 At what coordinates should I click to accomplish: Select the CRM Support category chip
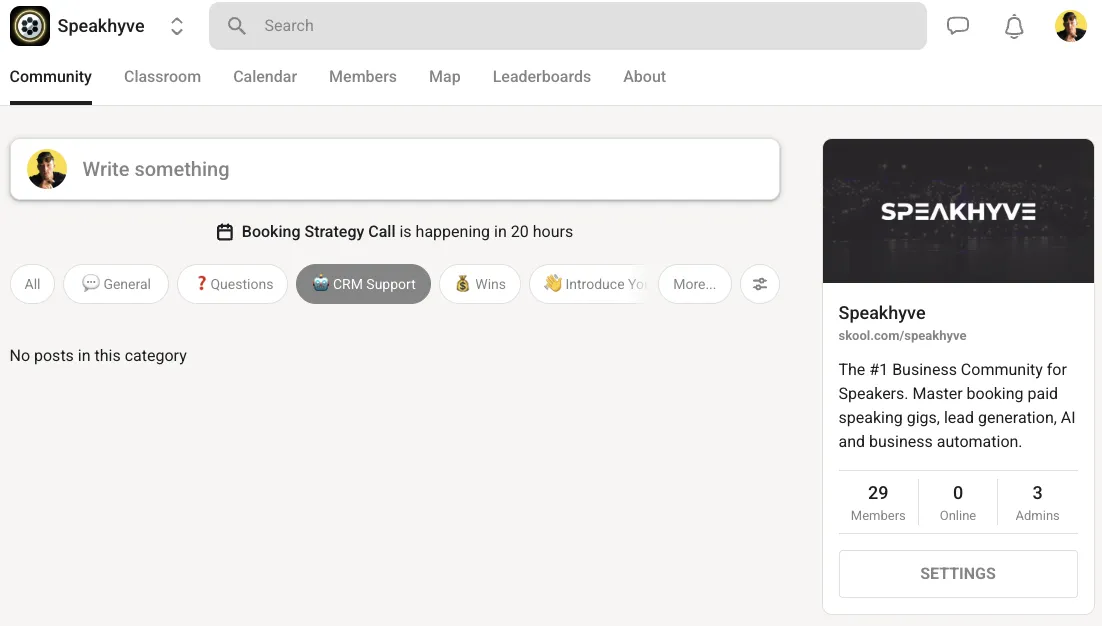(363, 284)
